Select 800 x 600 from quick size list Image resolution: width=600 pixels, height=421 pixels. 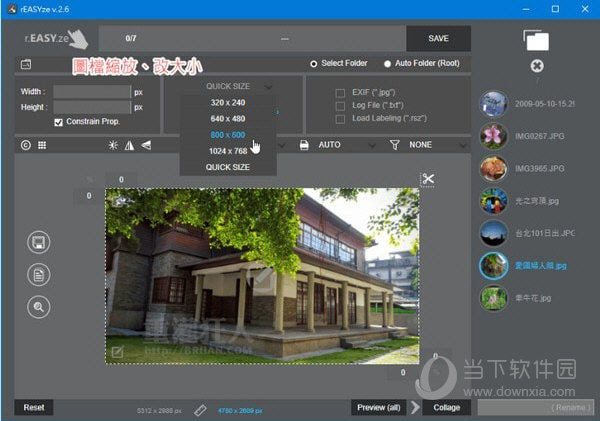pos(228,135)
